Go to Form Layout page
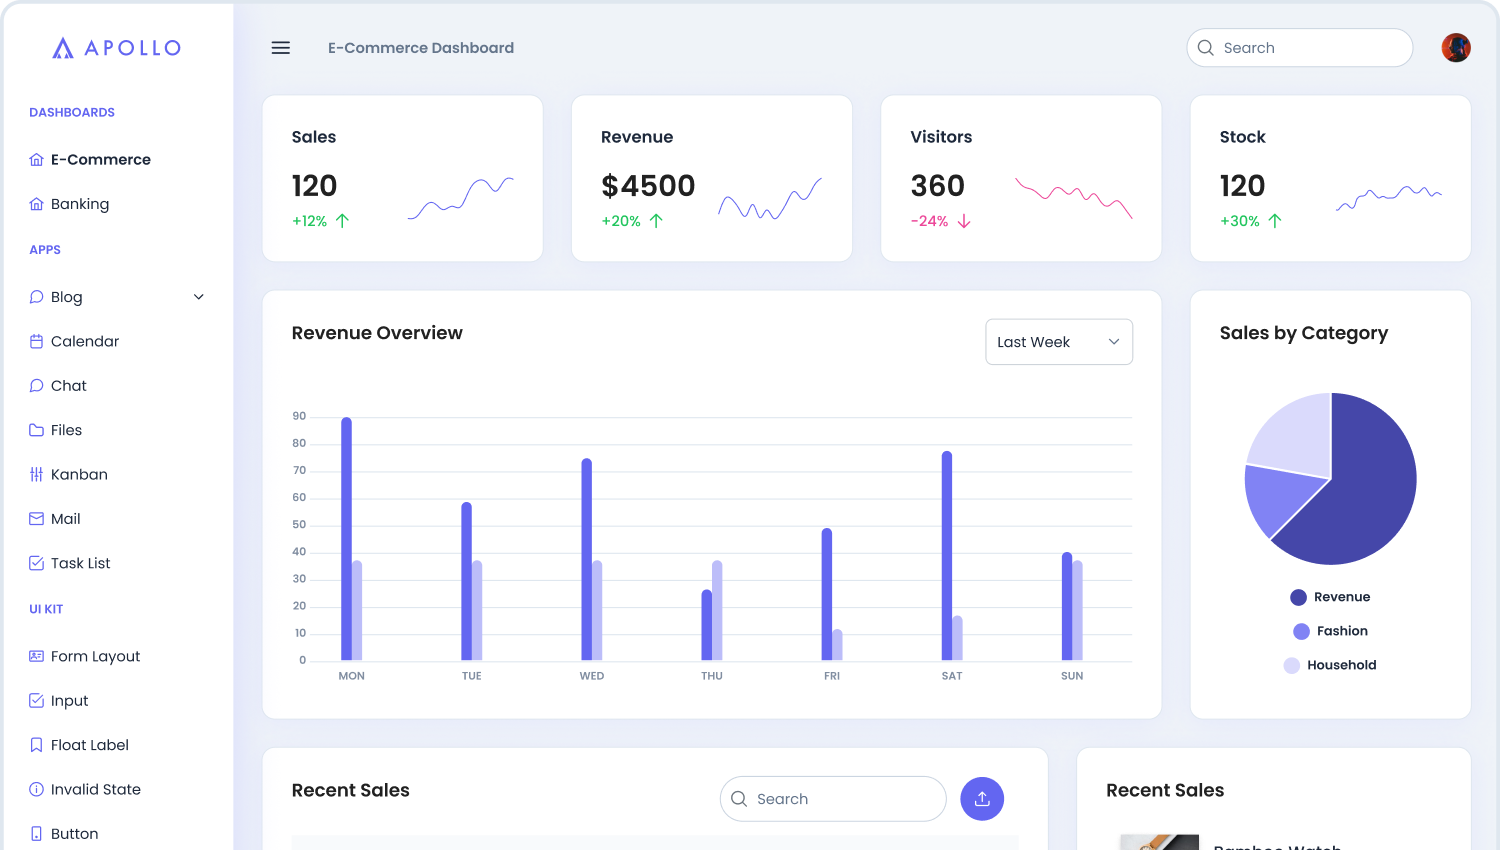1500x850 pixels. pyautogui.click(x=95, y=656)
